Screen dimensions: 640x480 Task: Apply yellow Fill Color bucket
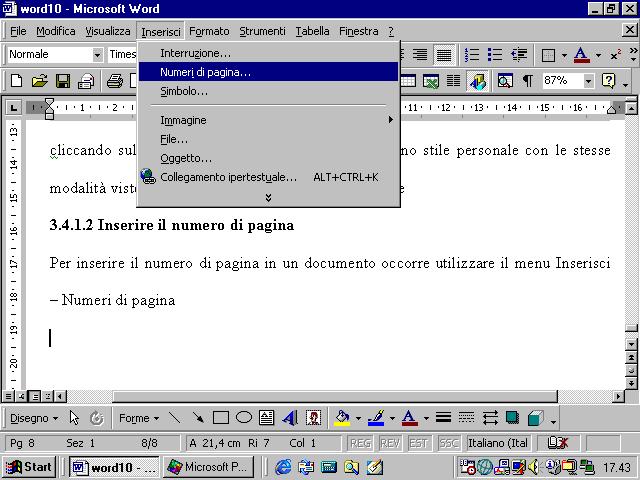[x=342, y=418]
